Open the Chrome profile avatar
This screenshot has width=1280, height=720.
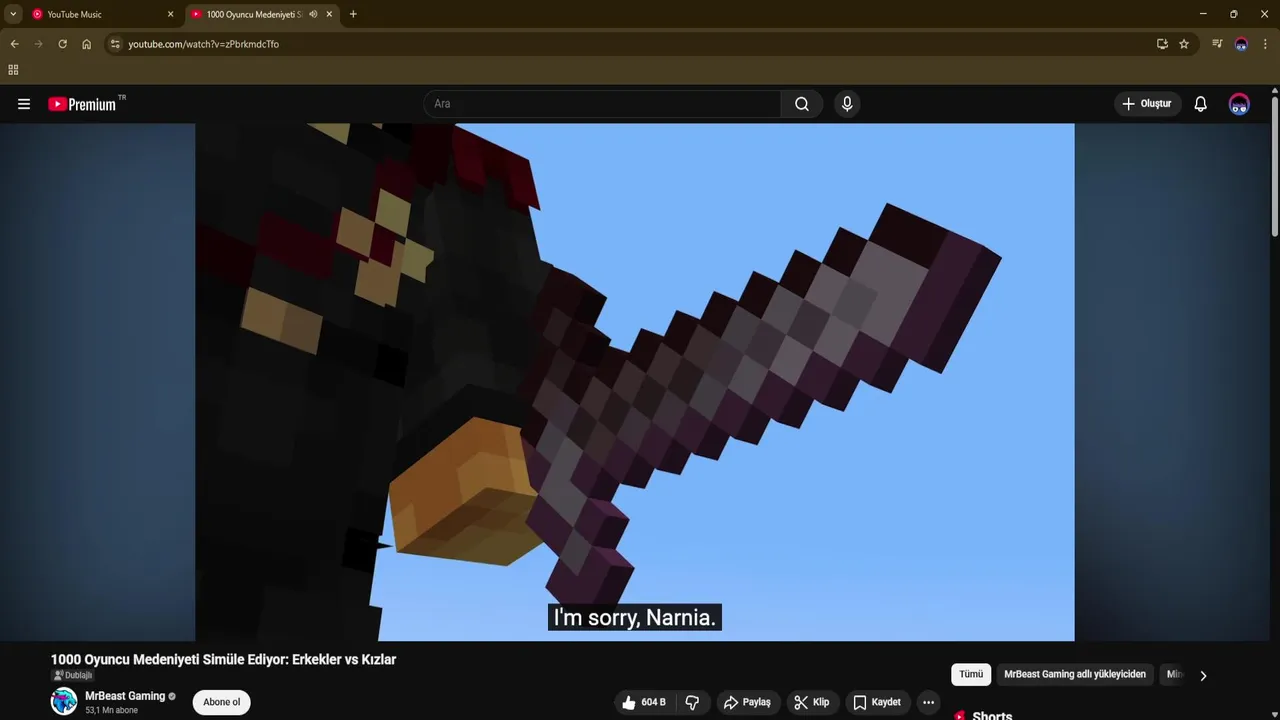pos(1241,44)
